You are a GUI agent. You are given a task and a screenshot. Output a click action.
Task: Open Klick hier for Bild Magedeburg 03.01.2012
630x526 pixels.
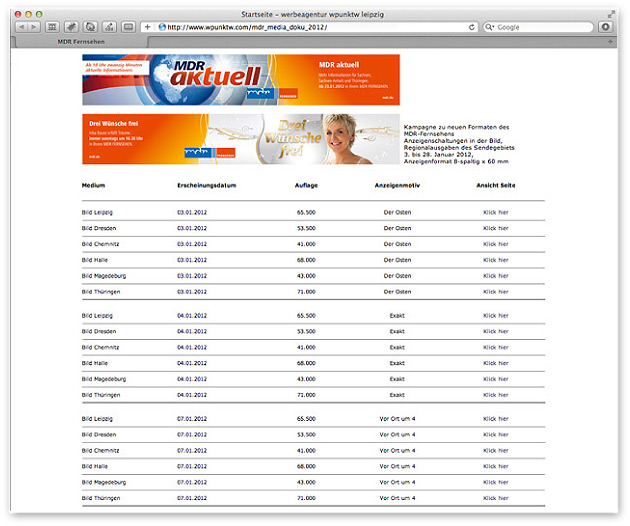pos(495,276)
